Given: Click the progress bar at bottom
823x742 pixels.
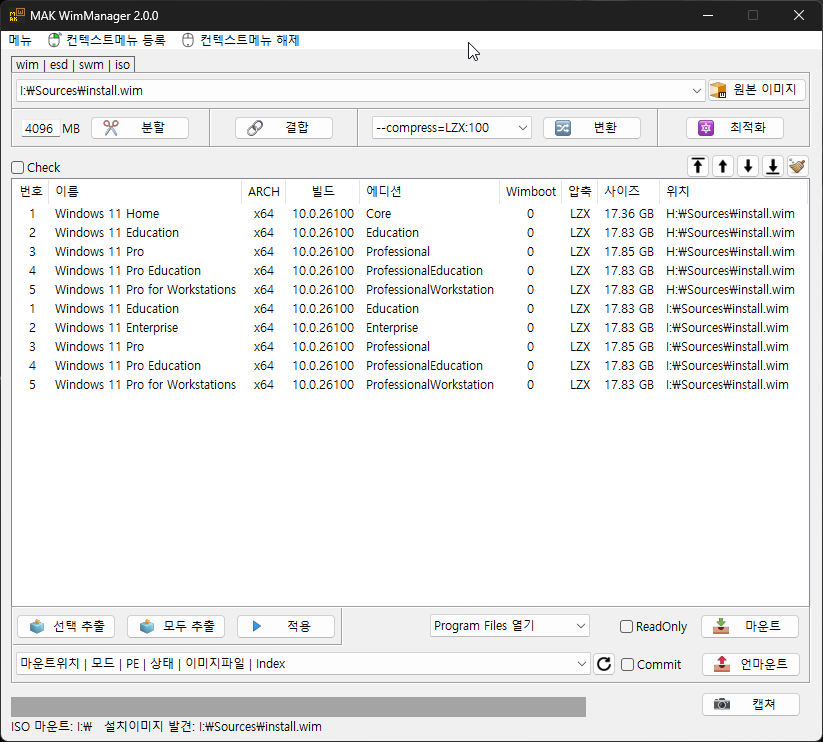Looking at the screenshot, I should pos(298,707).
